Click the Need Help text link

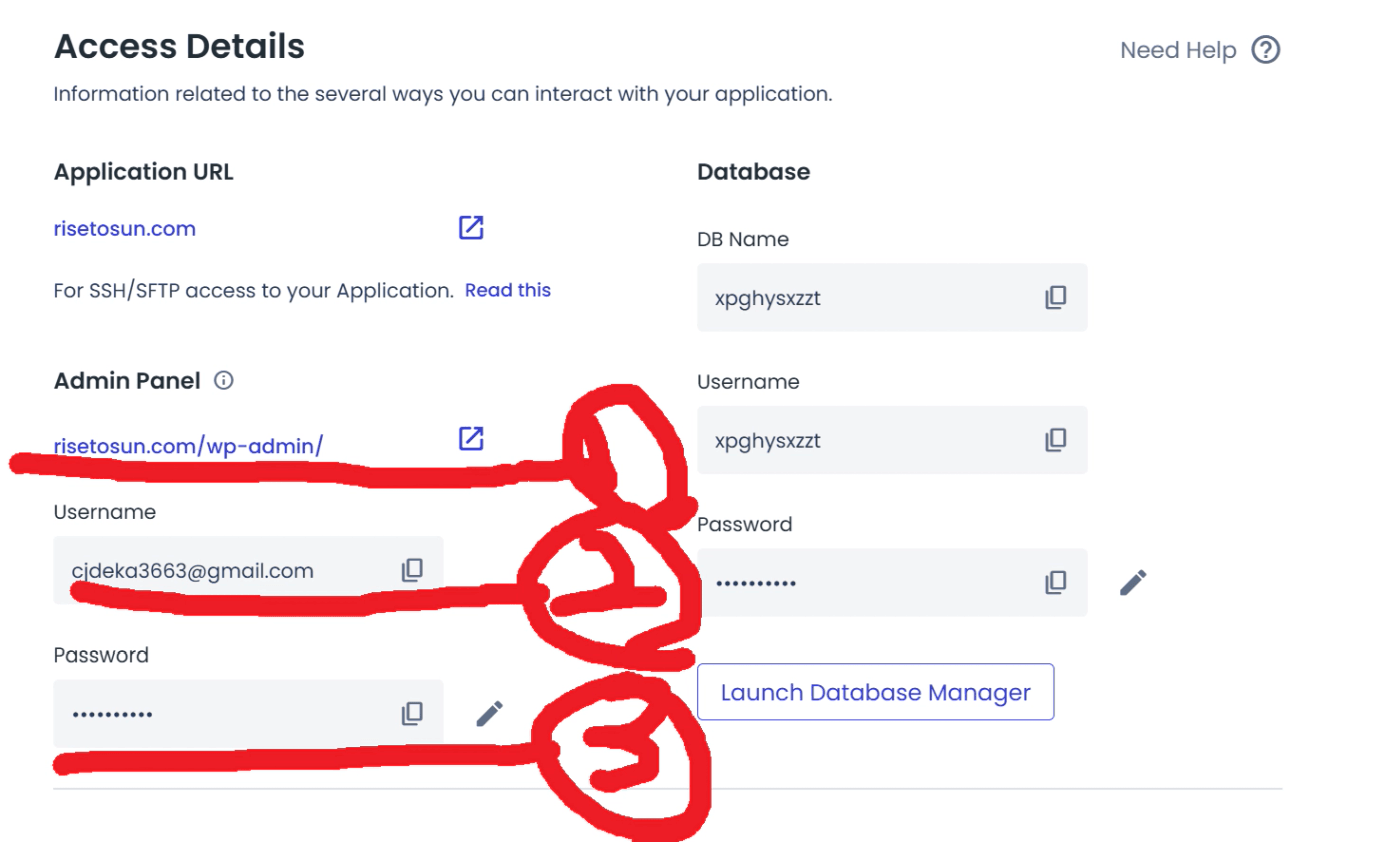tap(1178, 50)
